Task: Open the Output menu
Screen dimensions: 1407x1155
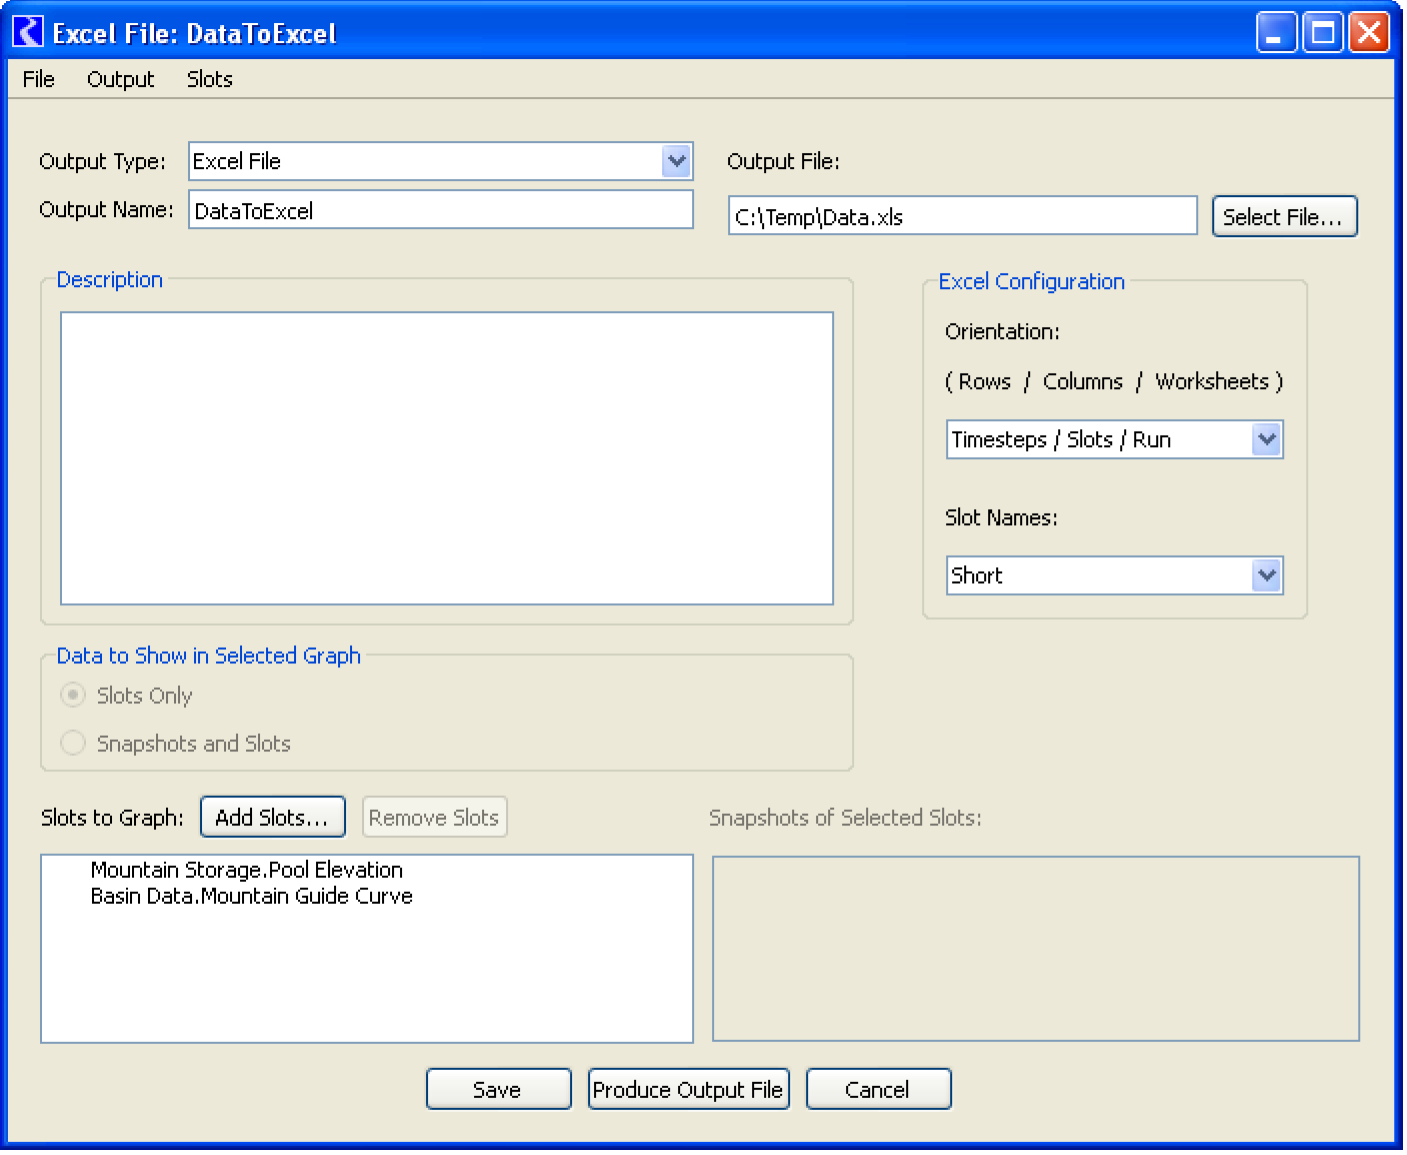Action: coord(120,79)
